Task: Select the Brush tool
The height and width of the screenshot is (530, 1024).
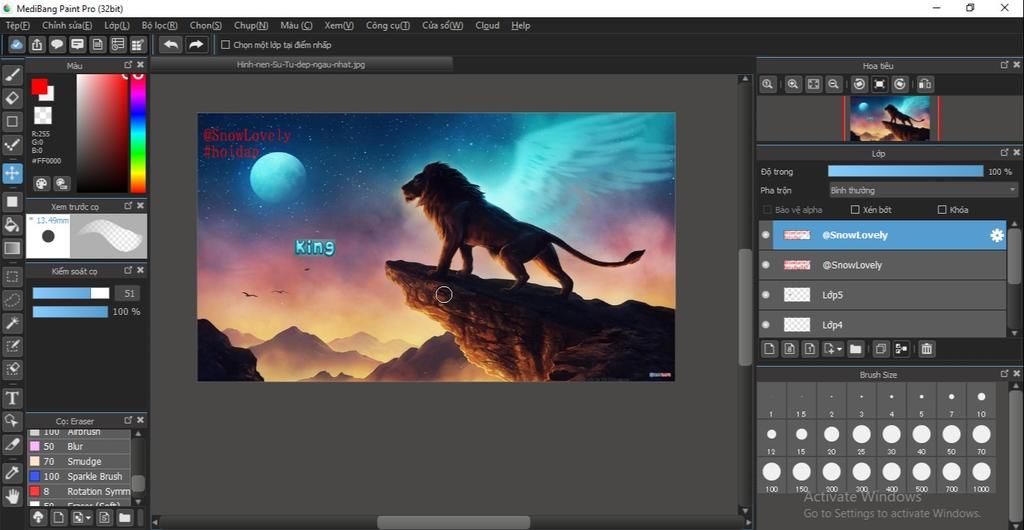Action: point(12,76)
